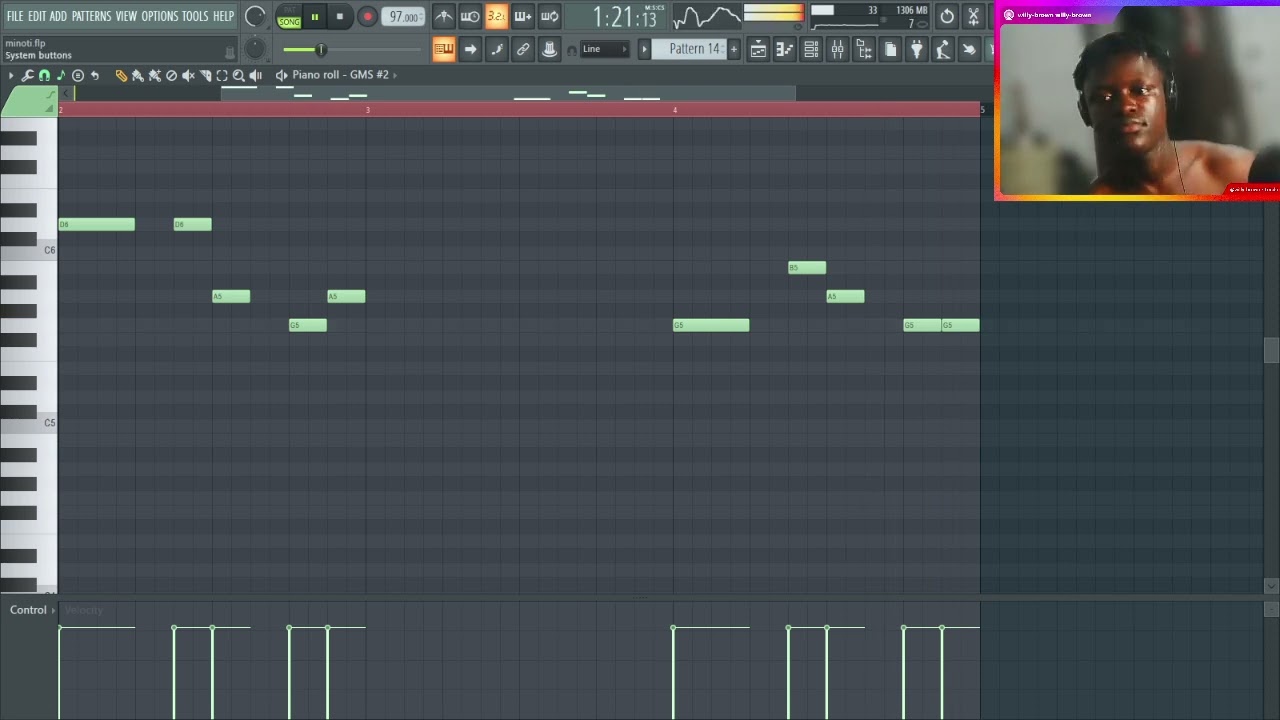Toggle blend recording overdub icon
This screenshot has width=1280, height=720.
[x=522, y=16]
